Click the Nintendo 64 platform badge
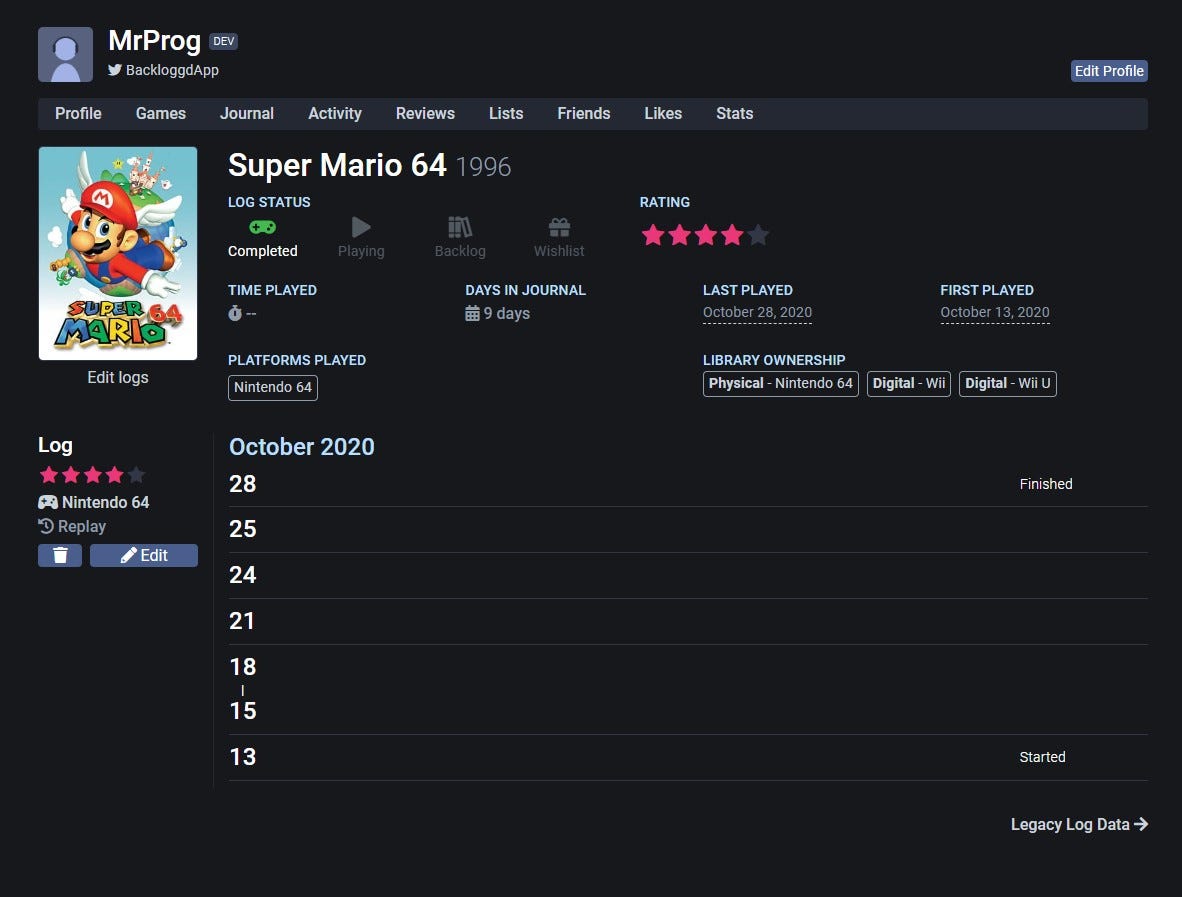This screenshot has height=897, width=1182. (x=273, y=387)
